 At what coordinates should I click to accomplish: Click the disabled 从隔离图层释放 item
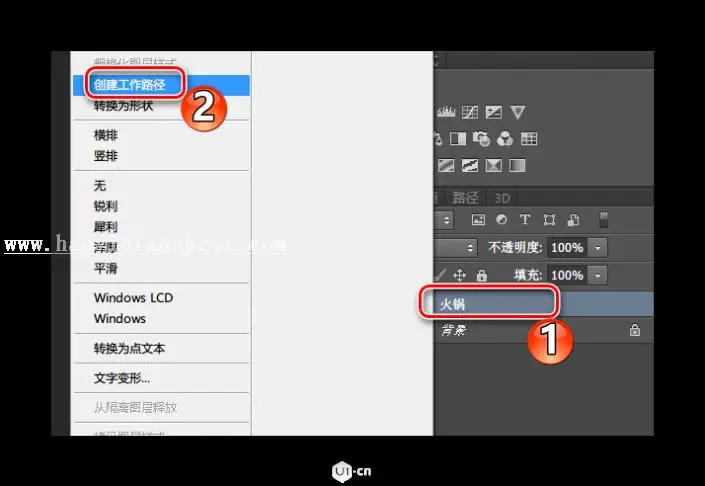tap(161, 408)
